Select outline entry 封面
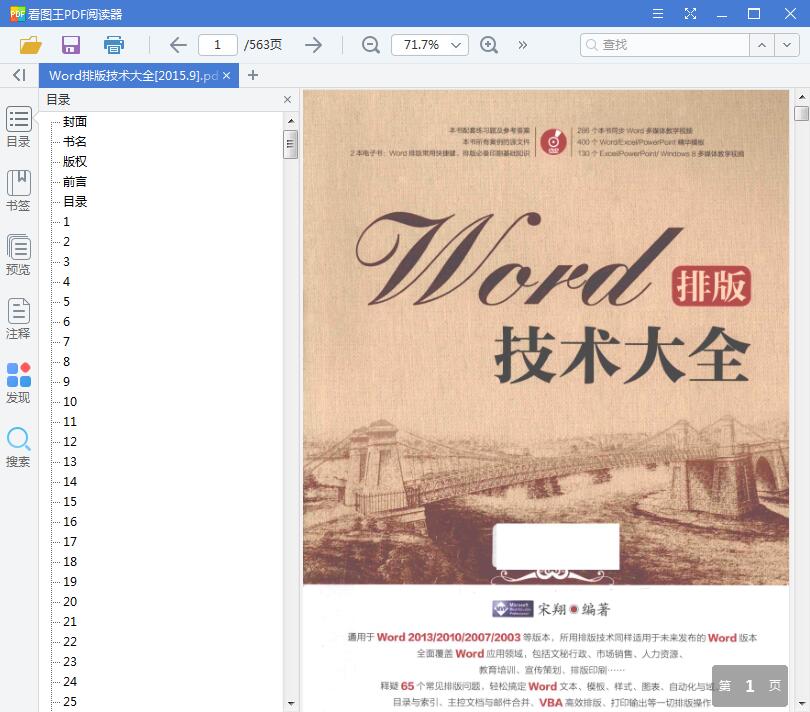Viewport: 810px width, 712px height. click(75, 121)
